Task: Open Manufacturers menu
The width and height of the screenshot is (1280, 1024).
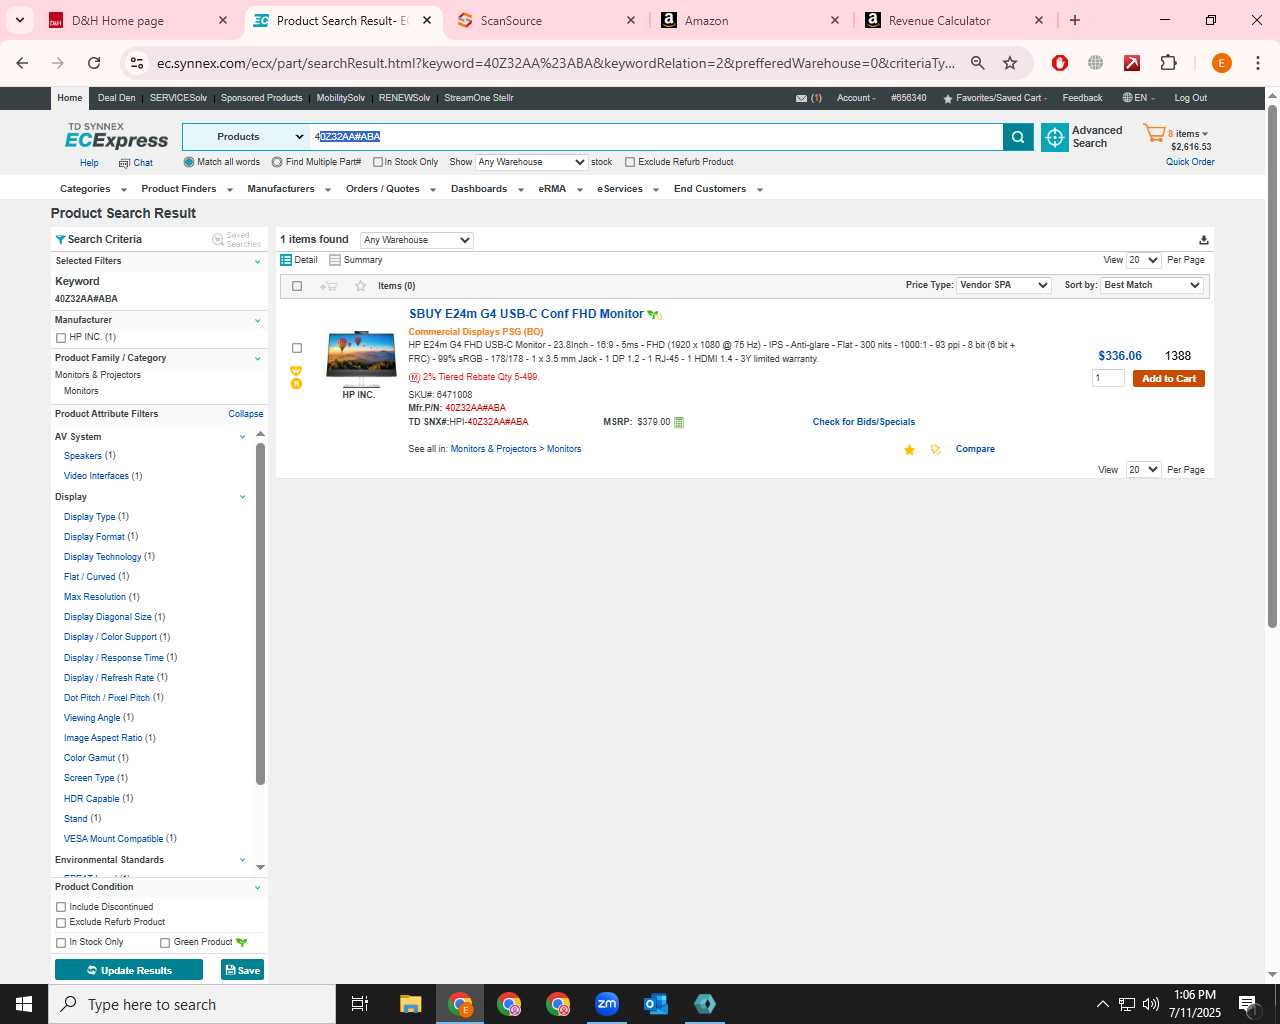Action: pyautogui.click(x=289, y=189)
